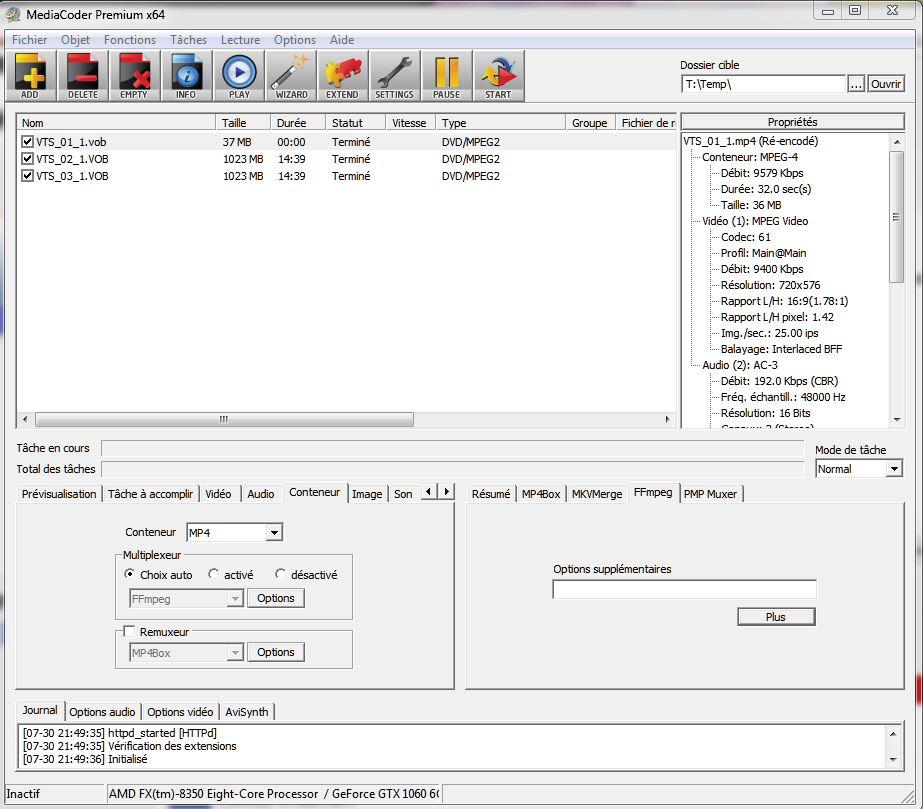Click the Options supplémentaires text field

[x=684, y=589]
